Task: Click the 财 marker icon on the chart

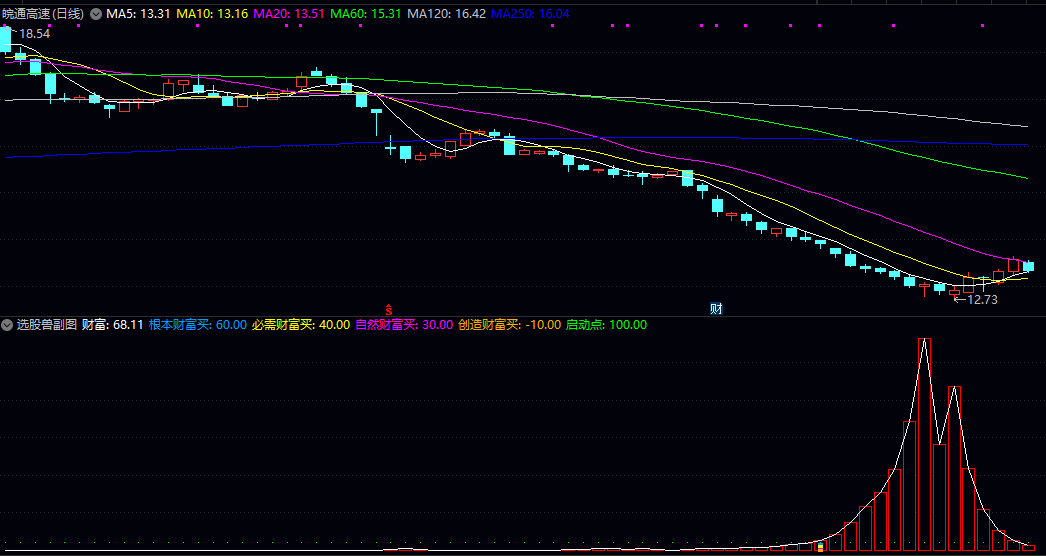Action: (x=716, y=308)
